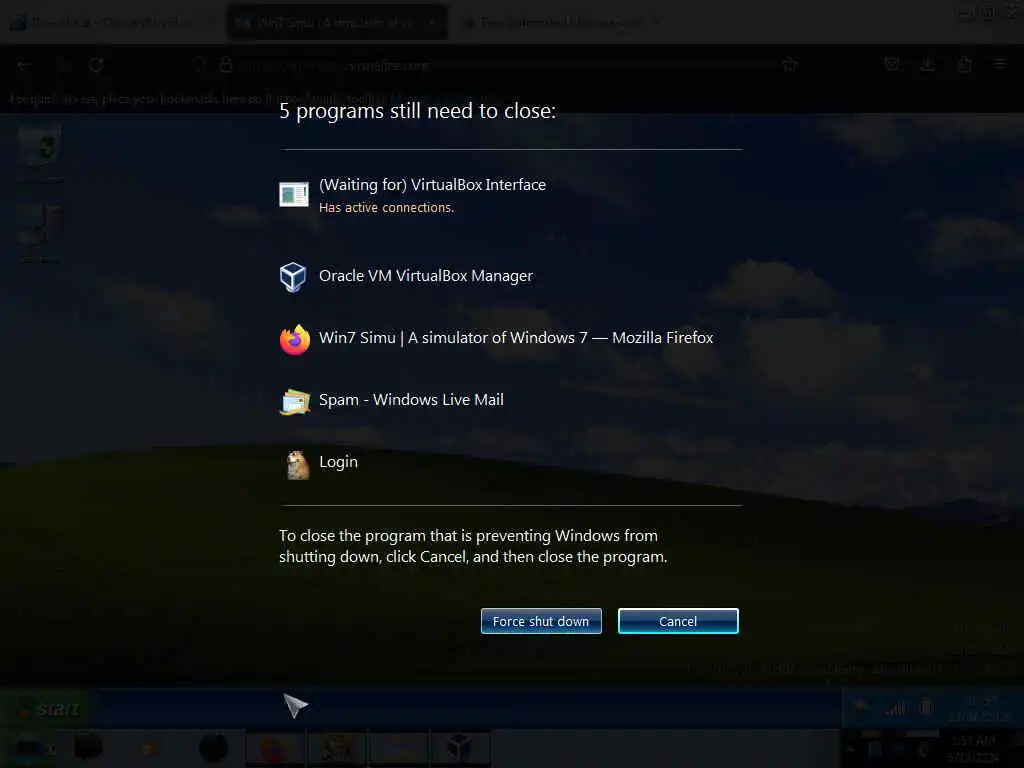The height and width of the screenshot is (768, 1024).
Task: Select 'Oracle VM VirtualBox Manager' entry text
Action: (426, 276)
